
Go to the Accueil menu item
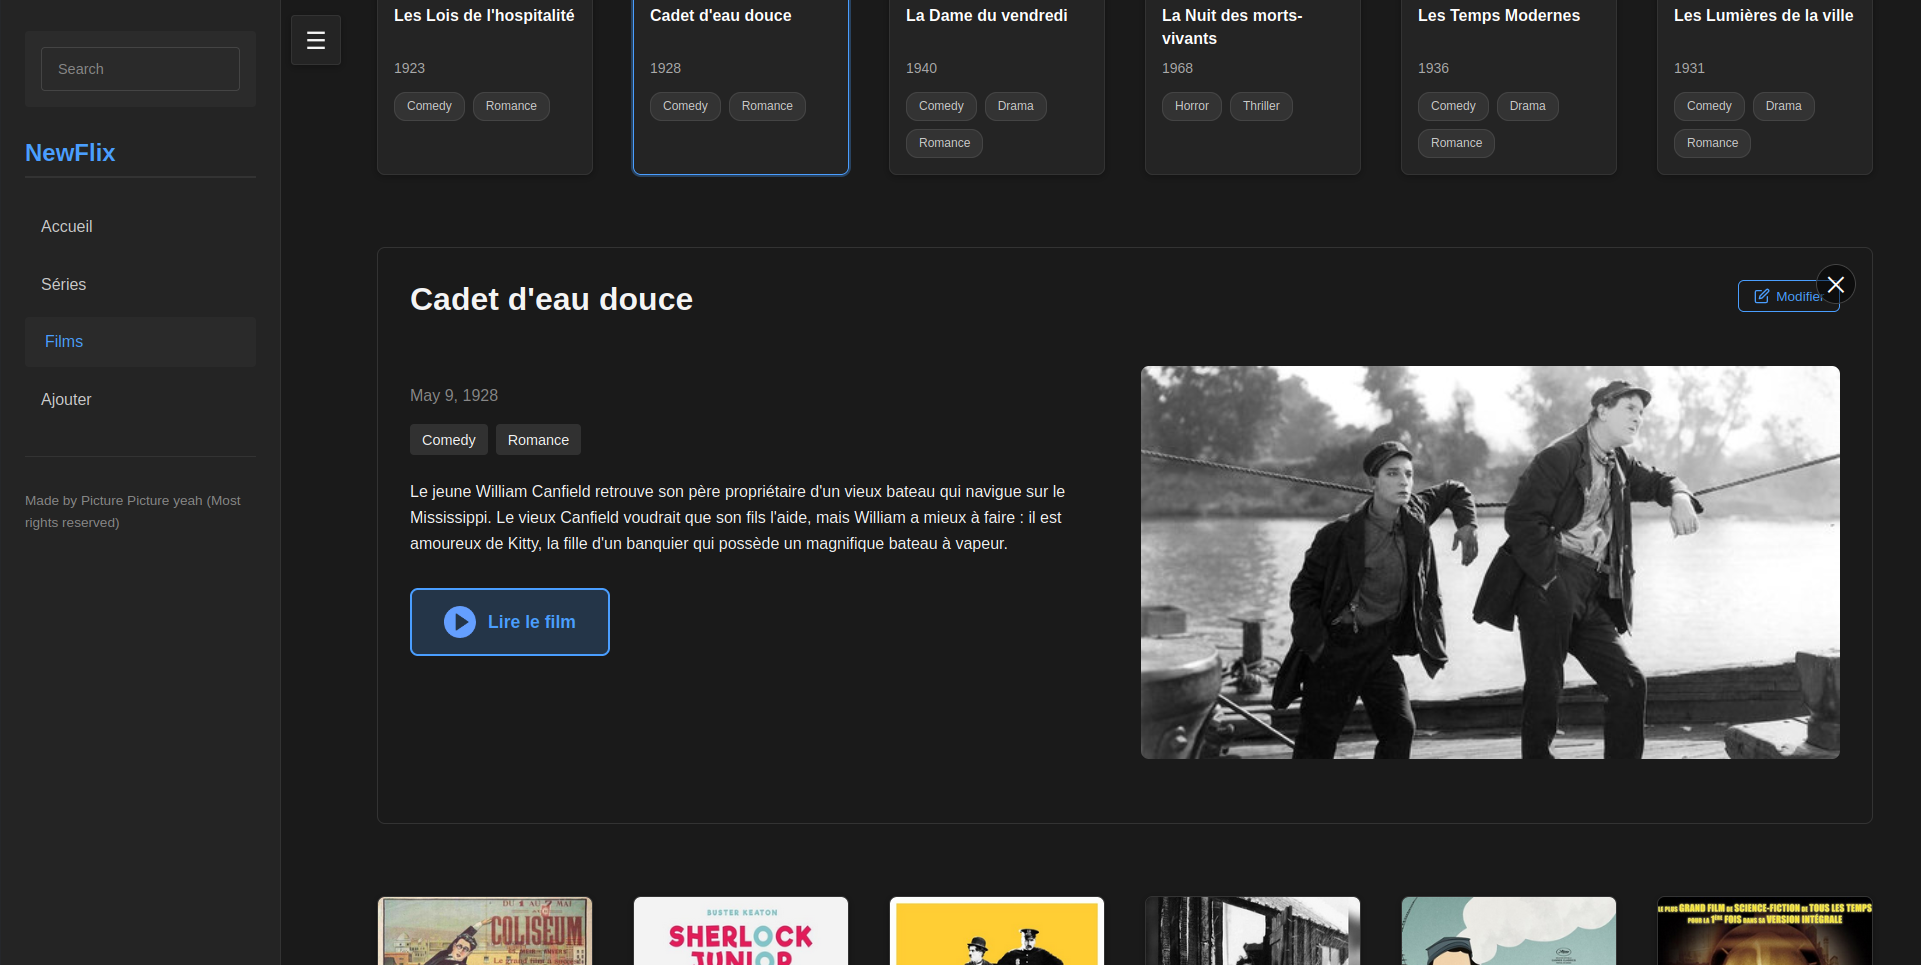(x=67, y=227)
